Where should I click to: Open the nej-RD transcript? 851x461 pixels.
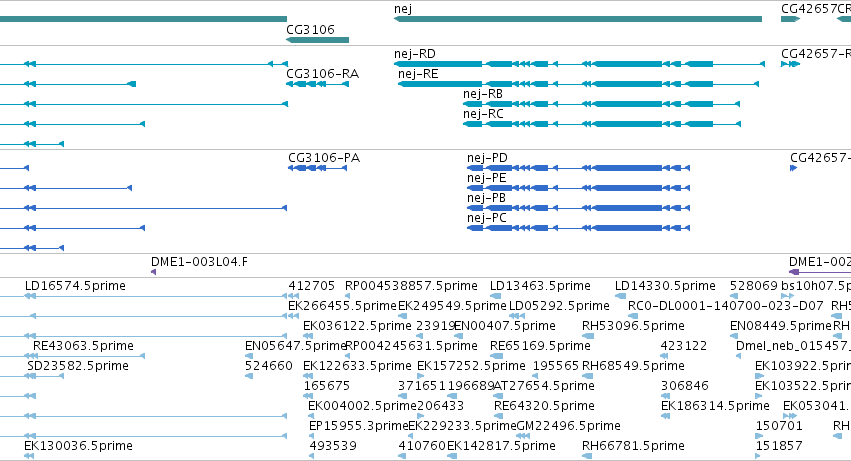pos(579,64)
